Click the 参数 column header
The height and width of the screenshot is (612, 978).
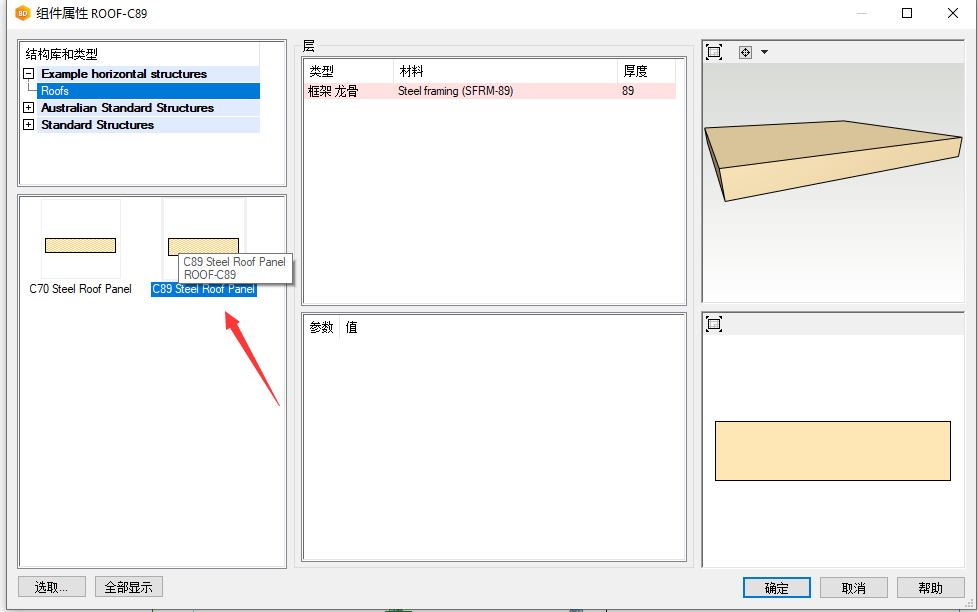[322, 327]
